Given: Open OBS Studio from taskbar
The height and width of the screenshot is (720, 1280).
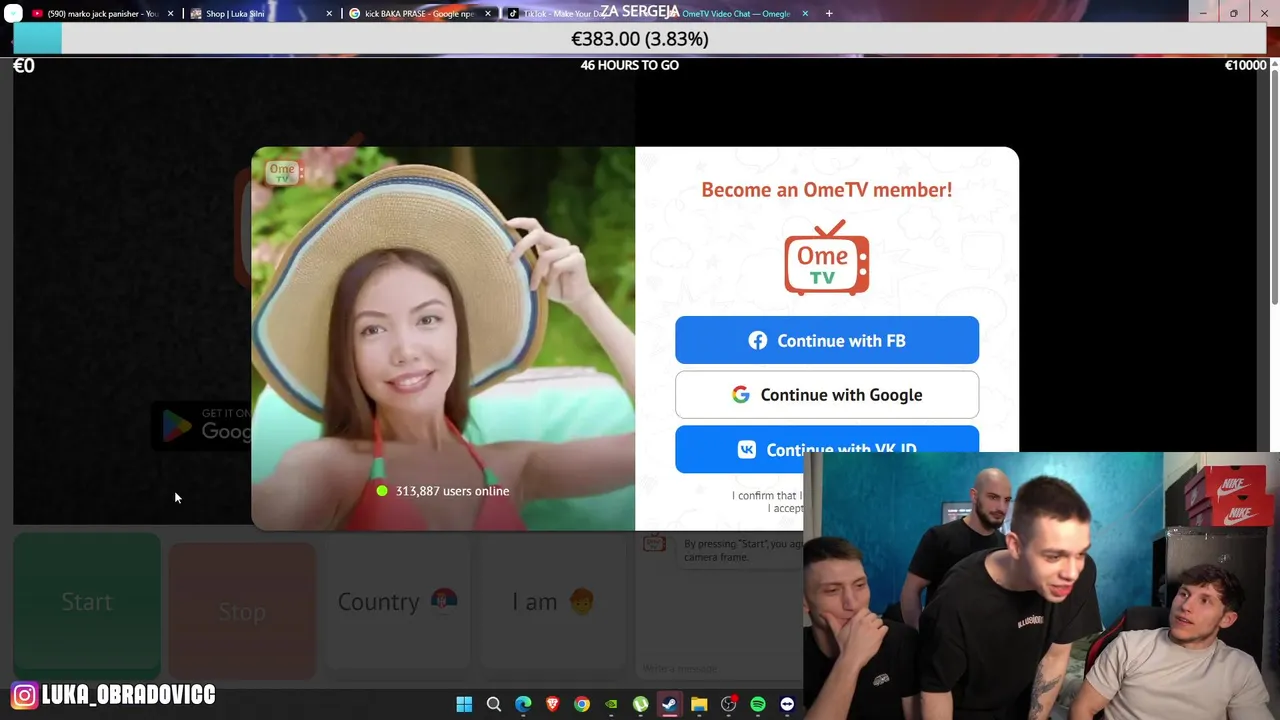Looking at the screenshot, I should 729,705.
